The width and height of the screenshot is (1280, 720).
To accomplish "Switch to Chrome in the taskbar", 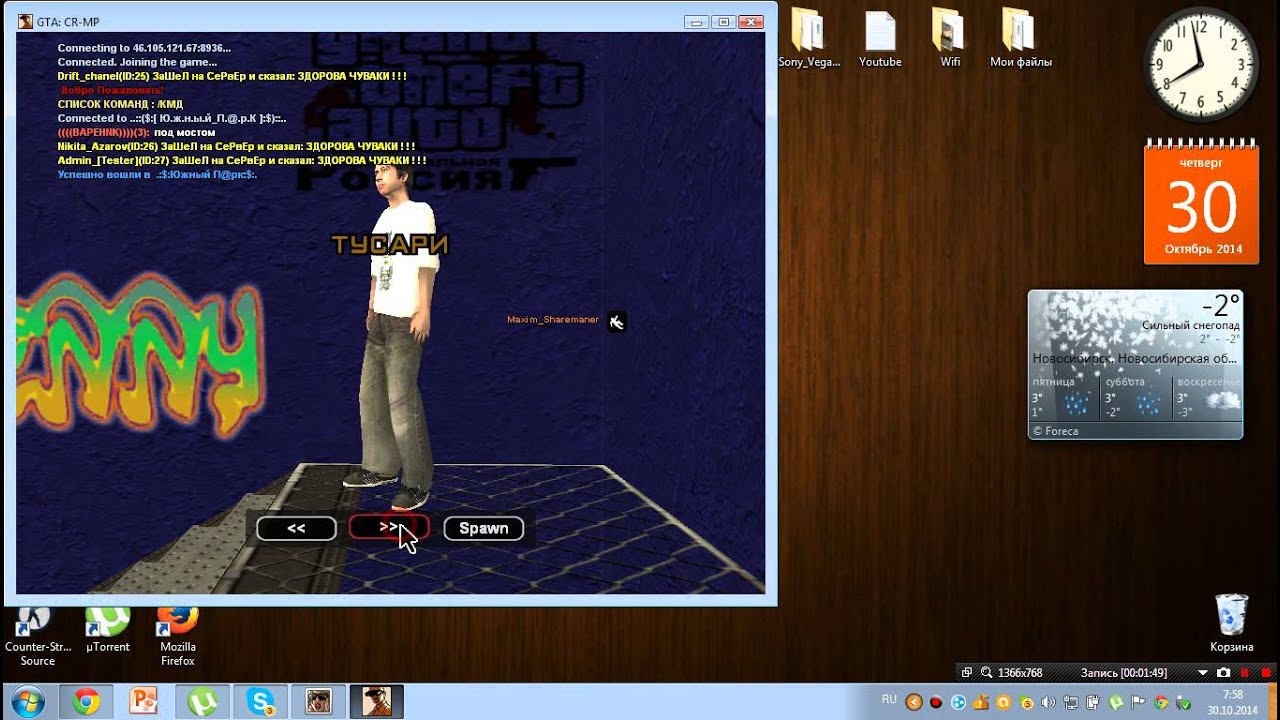I will 85,703.
